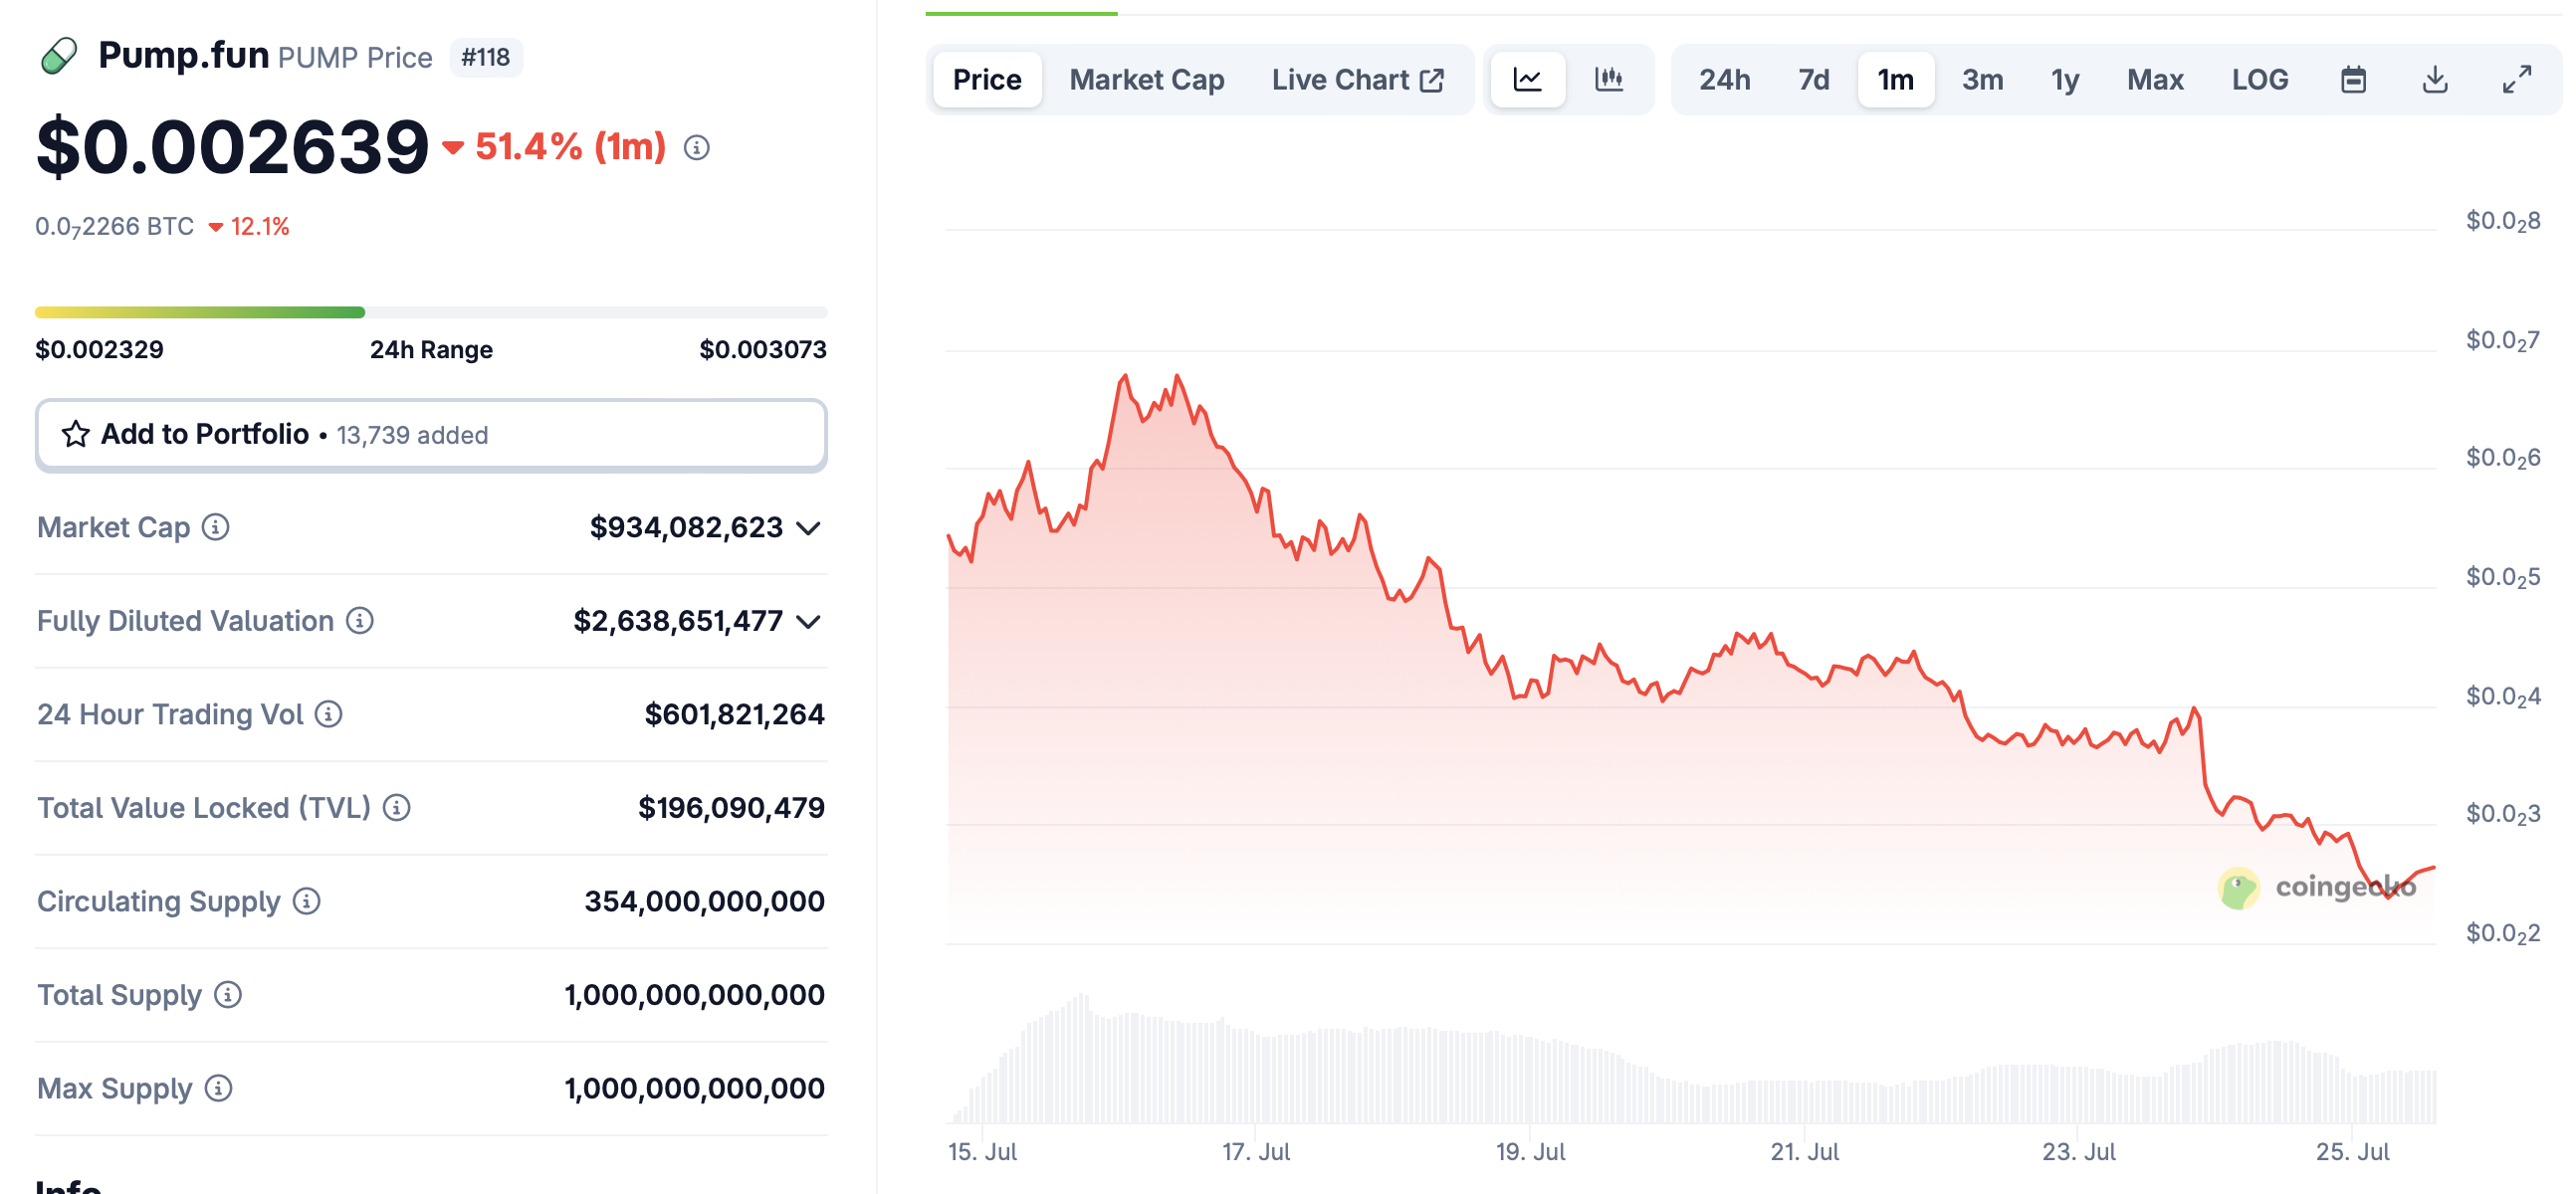2576x1194 pixels.
Task: Click the $196,090,479 TVL value
Action: pyautogui.click(x=732, y=808)
